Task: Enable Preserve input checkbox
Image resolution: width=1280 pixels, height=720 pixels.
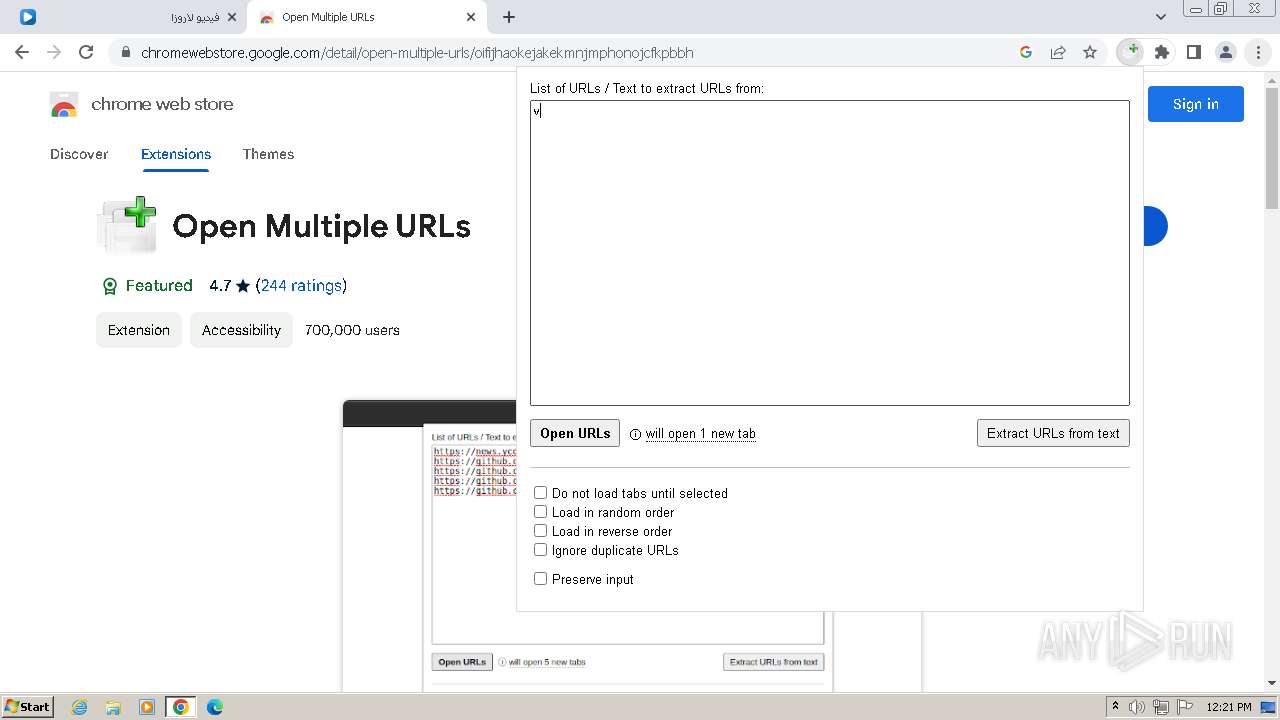Action: (x=540, y=579)
